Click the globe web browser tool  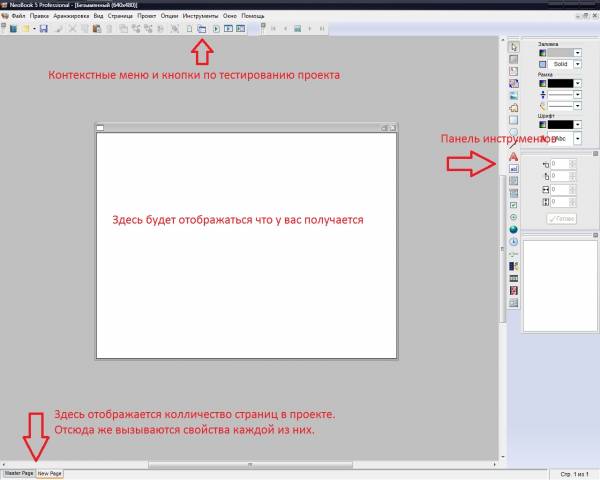(513, 229)
